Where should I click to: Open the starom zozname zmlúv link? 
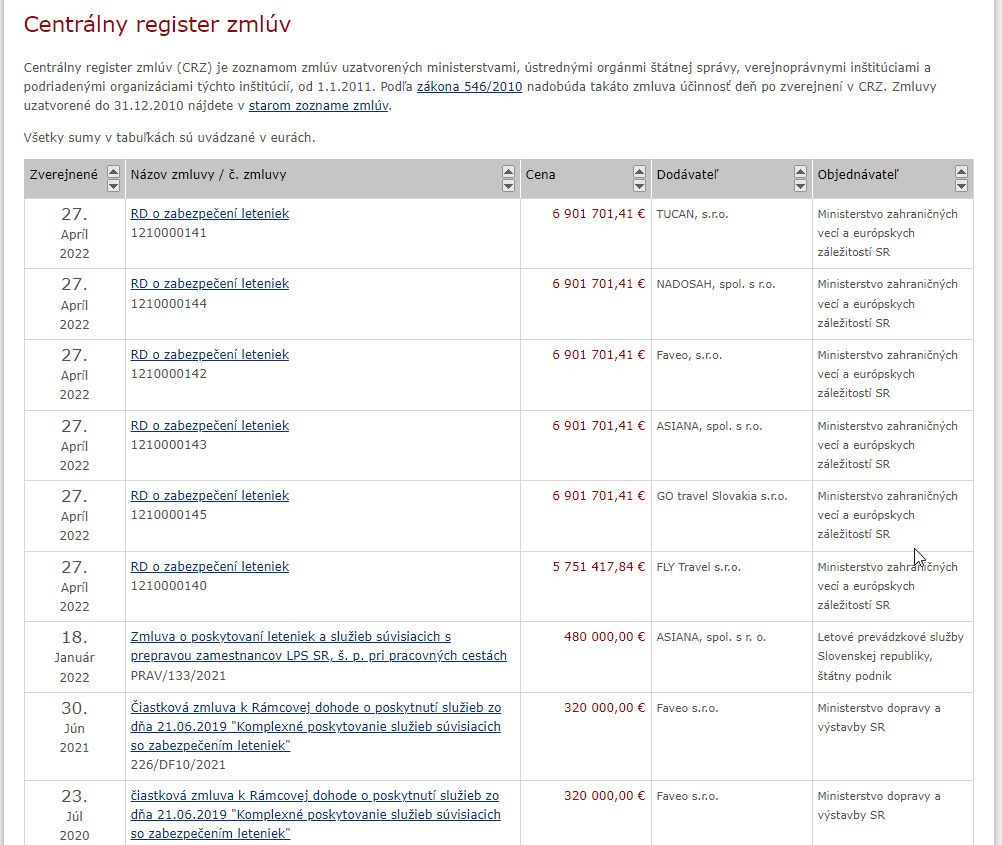(318, 105)
